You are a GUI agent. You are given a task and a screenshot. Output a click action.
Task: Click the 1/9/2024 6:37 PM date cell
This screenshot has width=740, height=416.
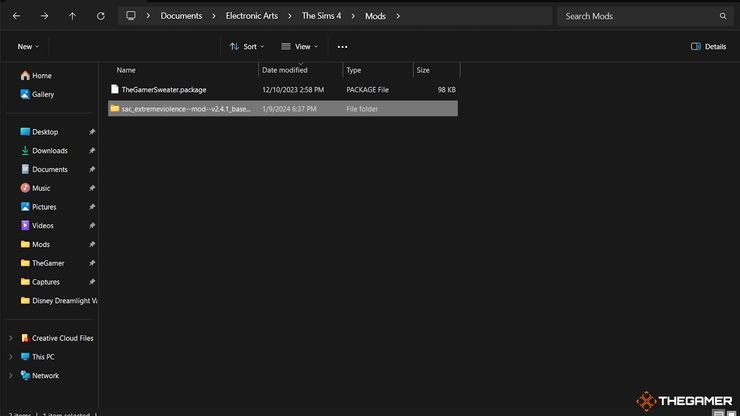pos(289,109)
